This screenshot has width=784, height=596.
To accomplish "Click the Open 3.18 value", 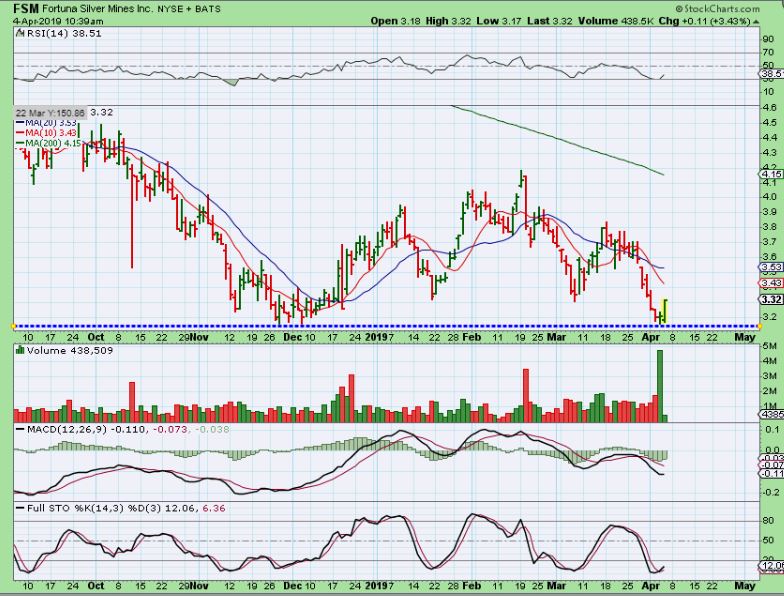I will click(x=396, y=21).
